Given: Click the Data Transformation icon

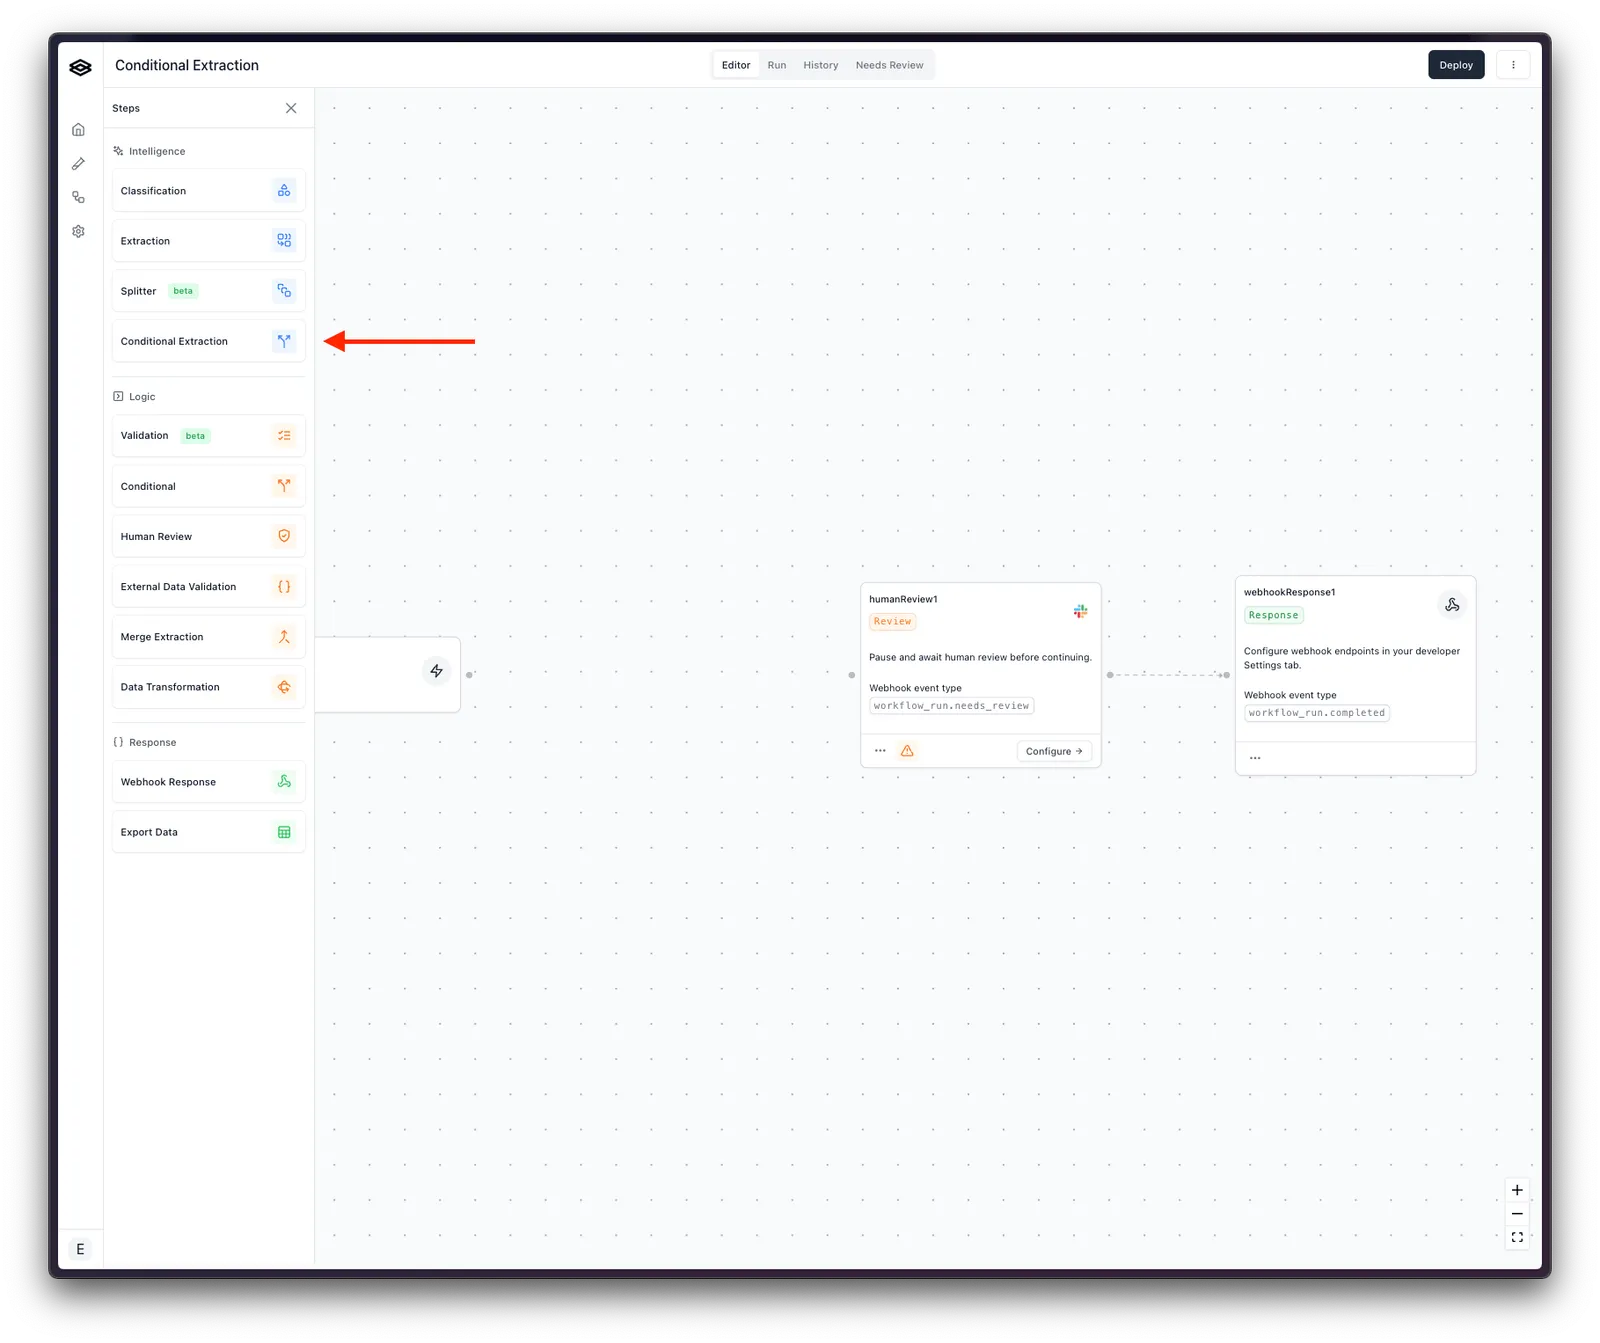Looking at the screenshot, I should (284, 687).
